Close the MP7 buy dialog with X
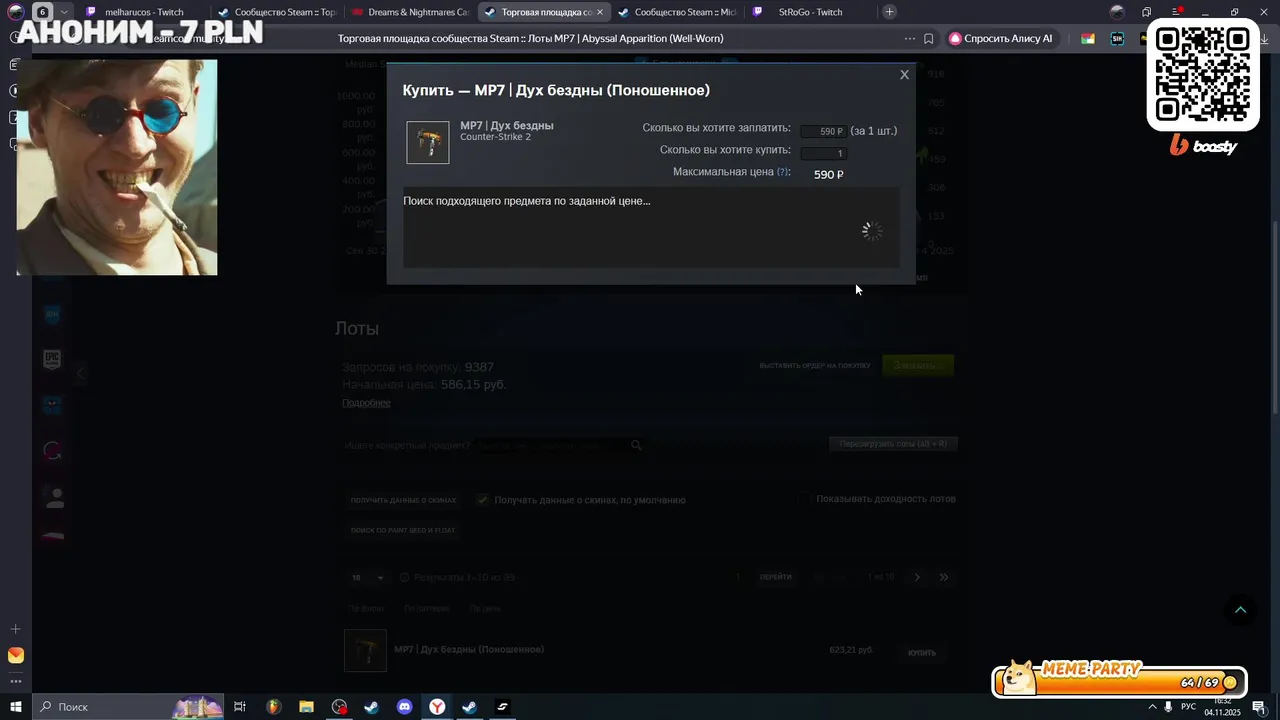Screen dimensions: 1280x720 [x=904, y=75]
